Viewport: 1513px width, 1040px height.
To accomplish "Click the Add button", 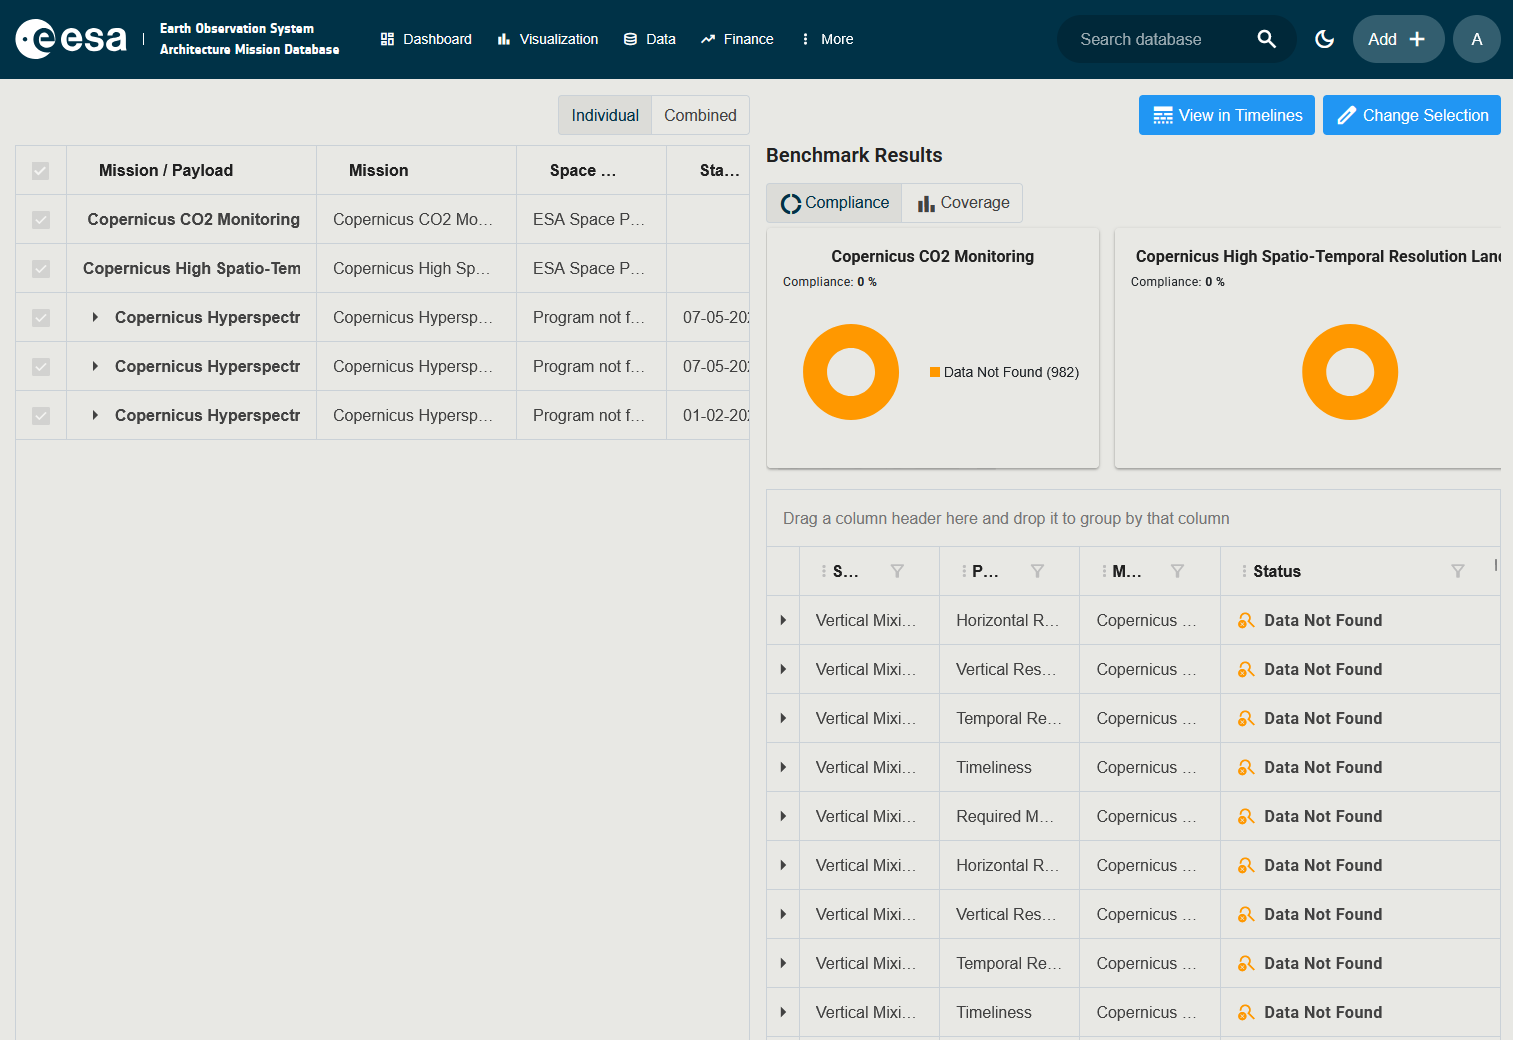I will click(1398, 39).
